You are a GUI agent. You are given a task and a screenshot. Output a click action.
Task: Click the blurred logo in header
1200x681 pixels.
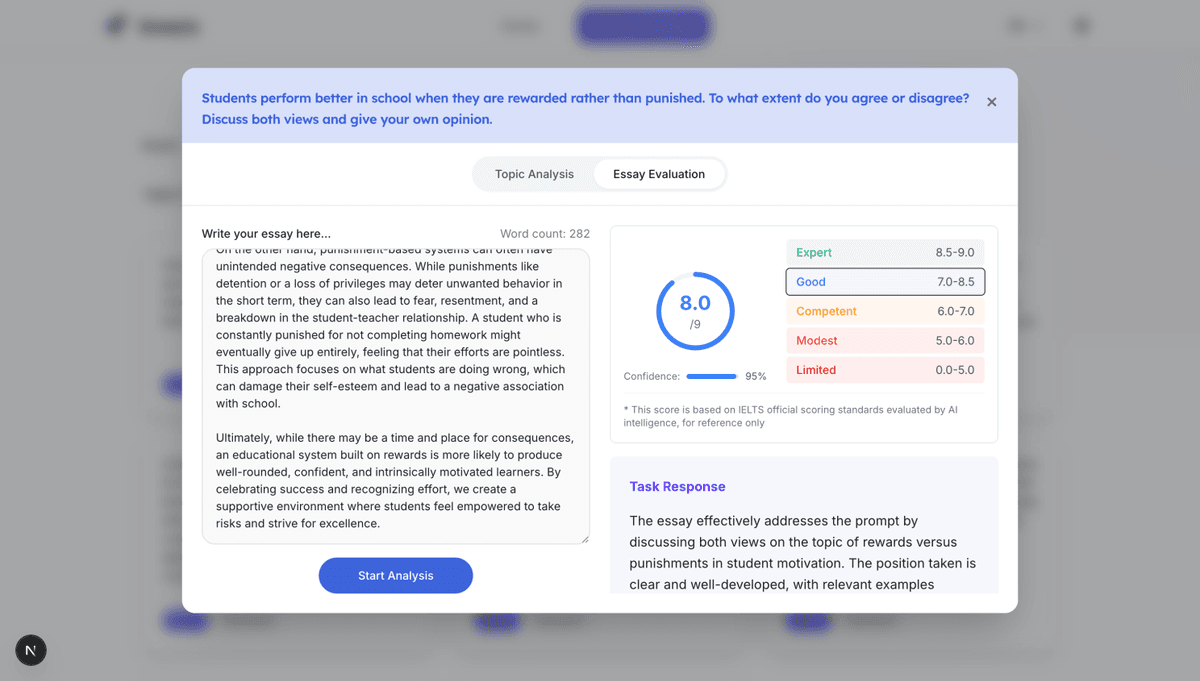(x=153, y=26)
